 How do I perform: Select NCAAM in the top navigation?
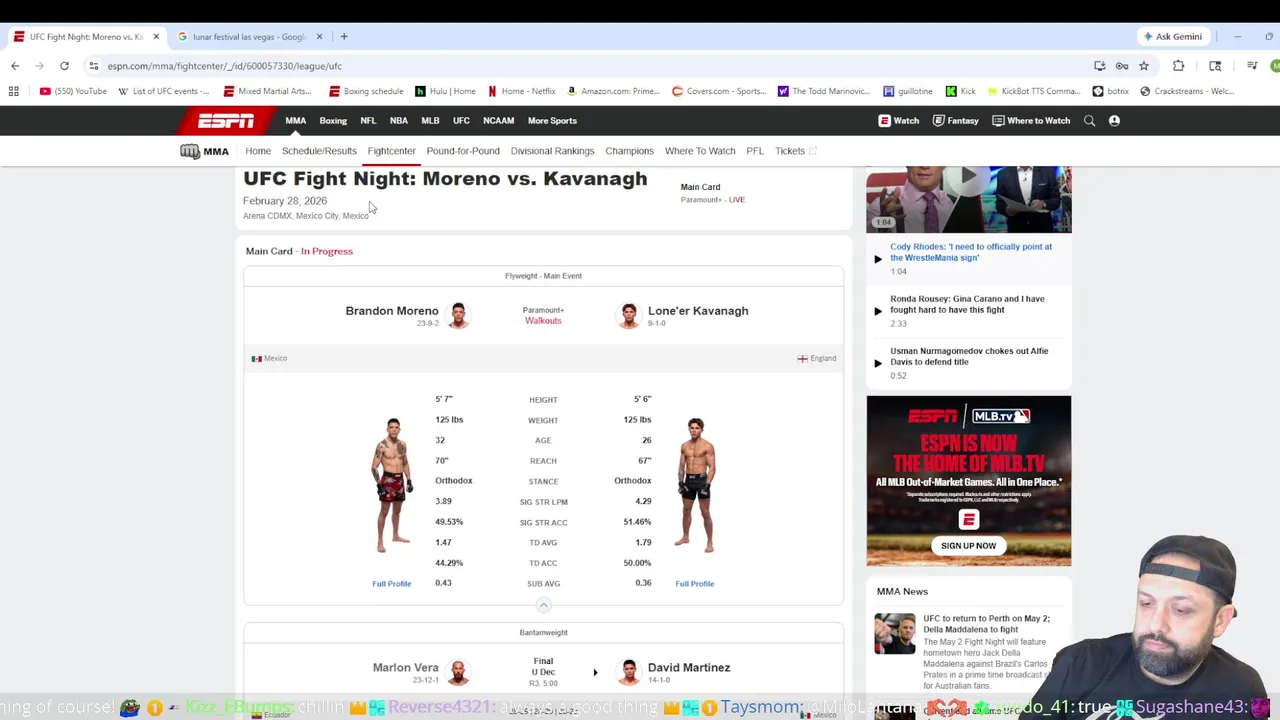click(x=498, y=121)
